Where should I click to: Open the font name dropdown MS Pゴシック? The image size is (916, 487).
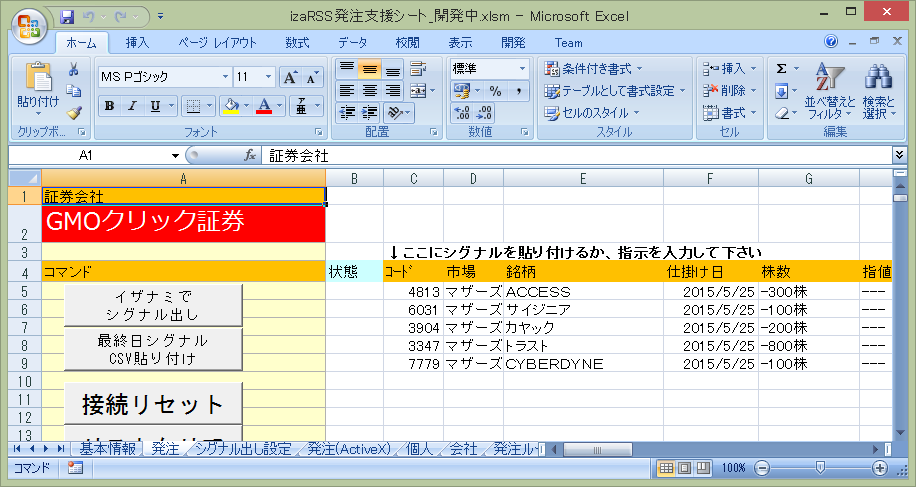[x=225, y=77]
